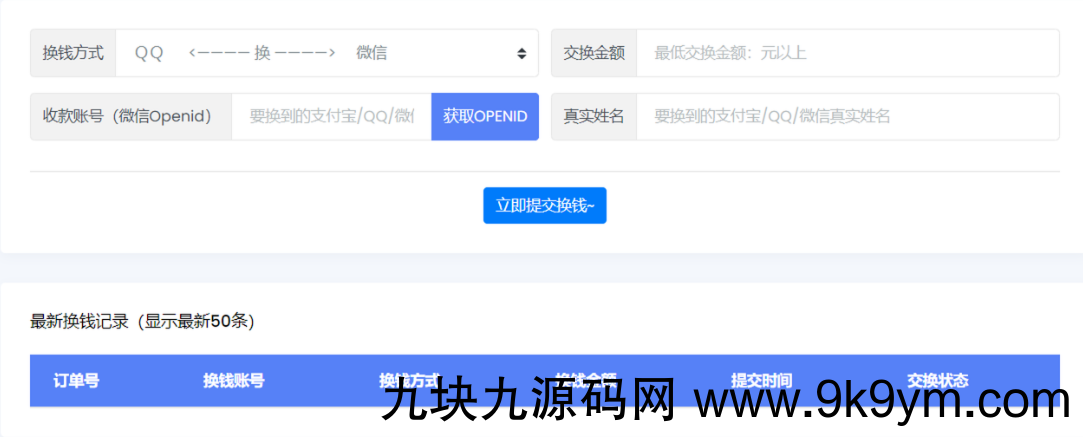Screen dimensions: 1083x437
Task: Submit the form with 立即提交换钱~ button
Action: pyautogui.click(x=544, y=205)
